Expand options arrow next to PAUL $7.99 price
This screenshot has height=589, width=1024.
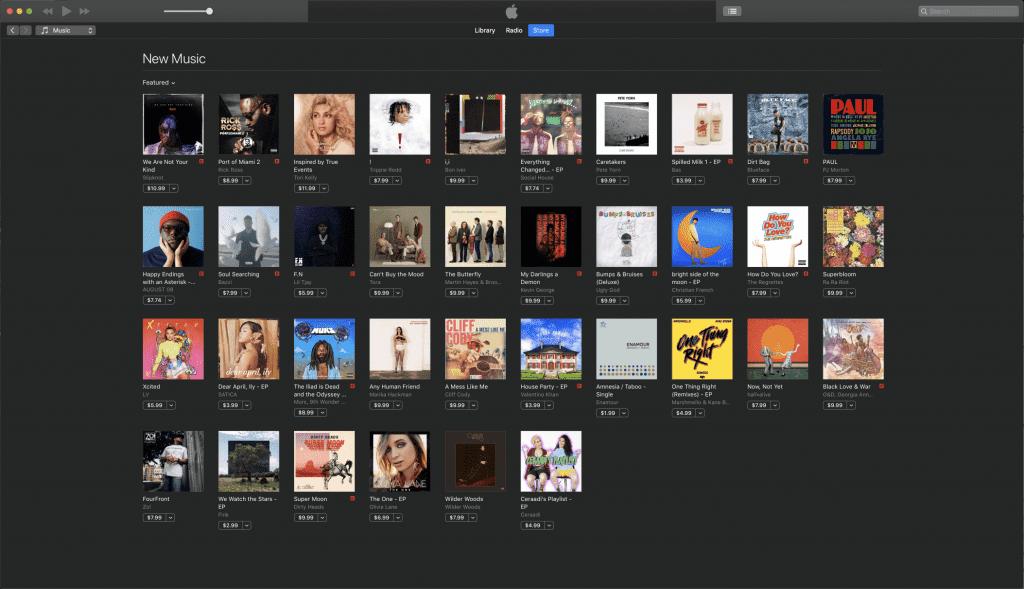(851, 180)
